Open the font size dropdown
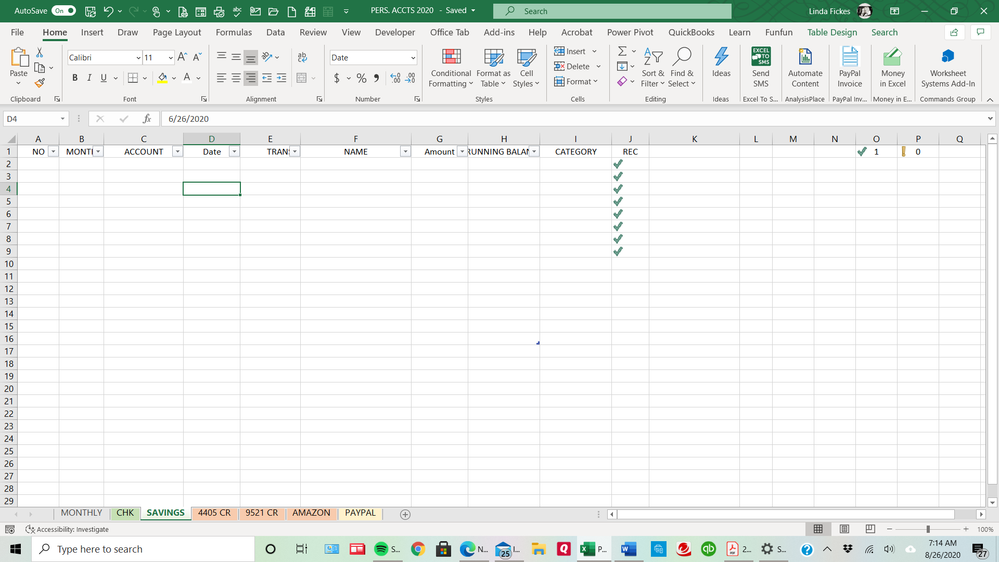Viewport: 999px width, 562px height. (171, 57)
